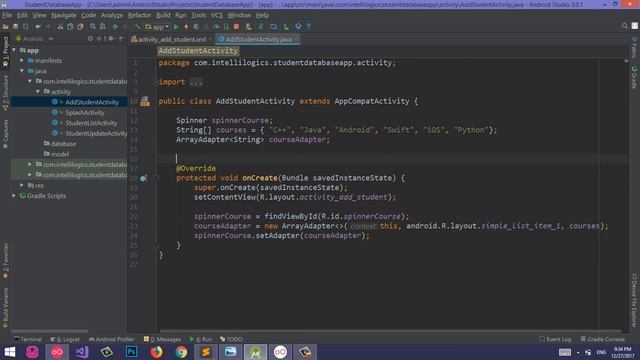Click the Back navigation arrow
Screen dimensions: 640x360
click(115, 27)
